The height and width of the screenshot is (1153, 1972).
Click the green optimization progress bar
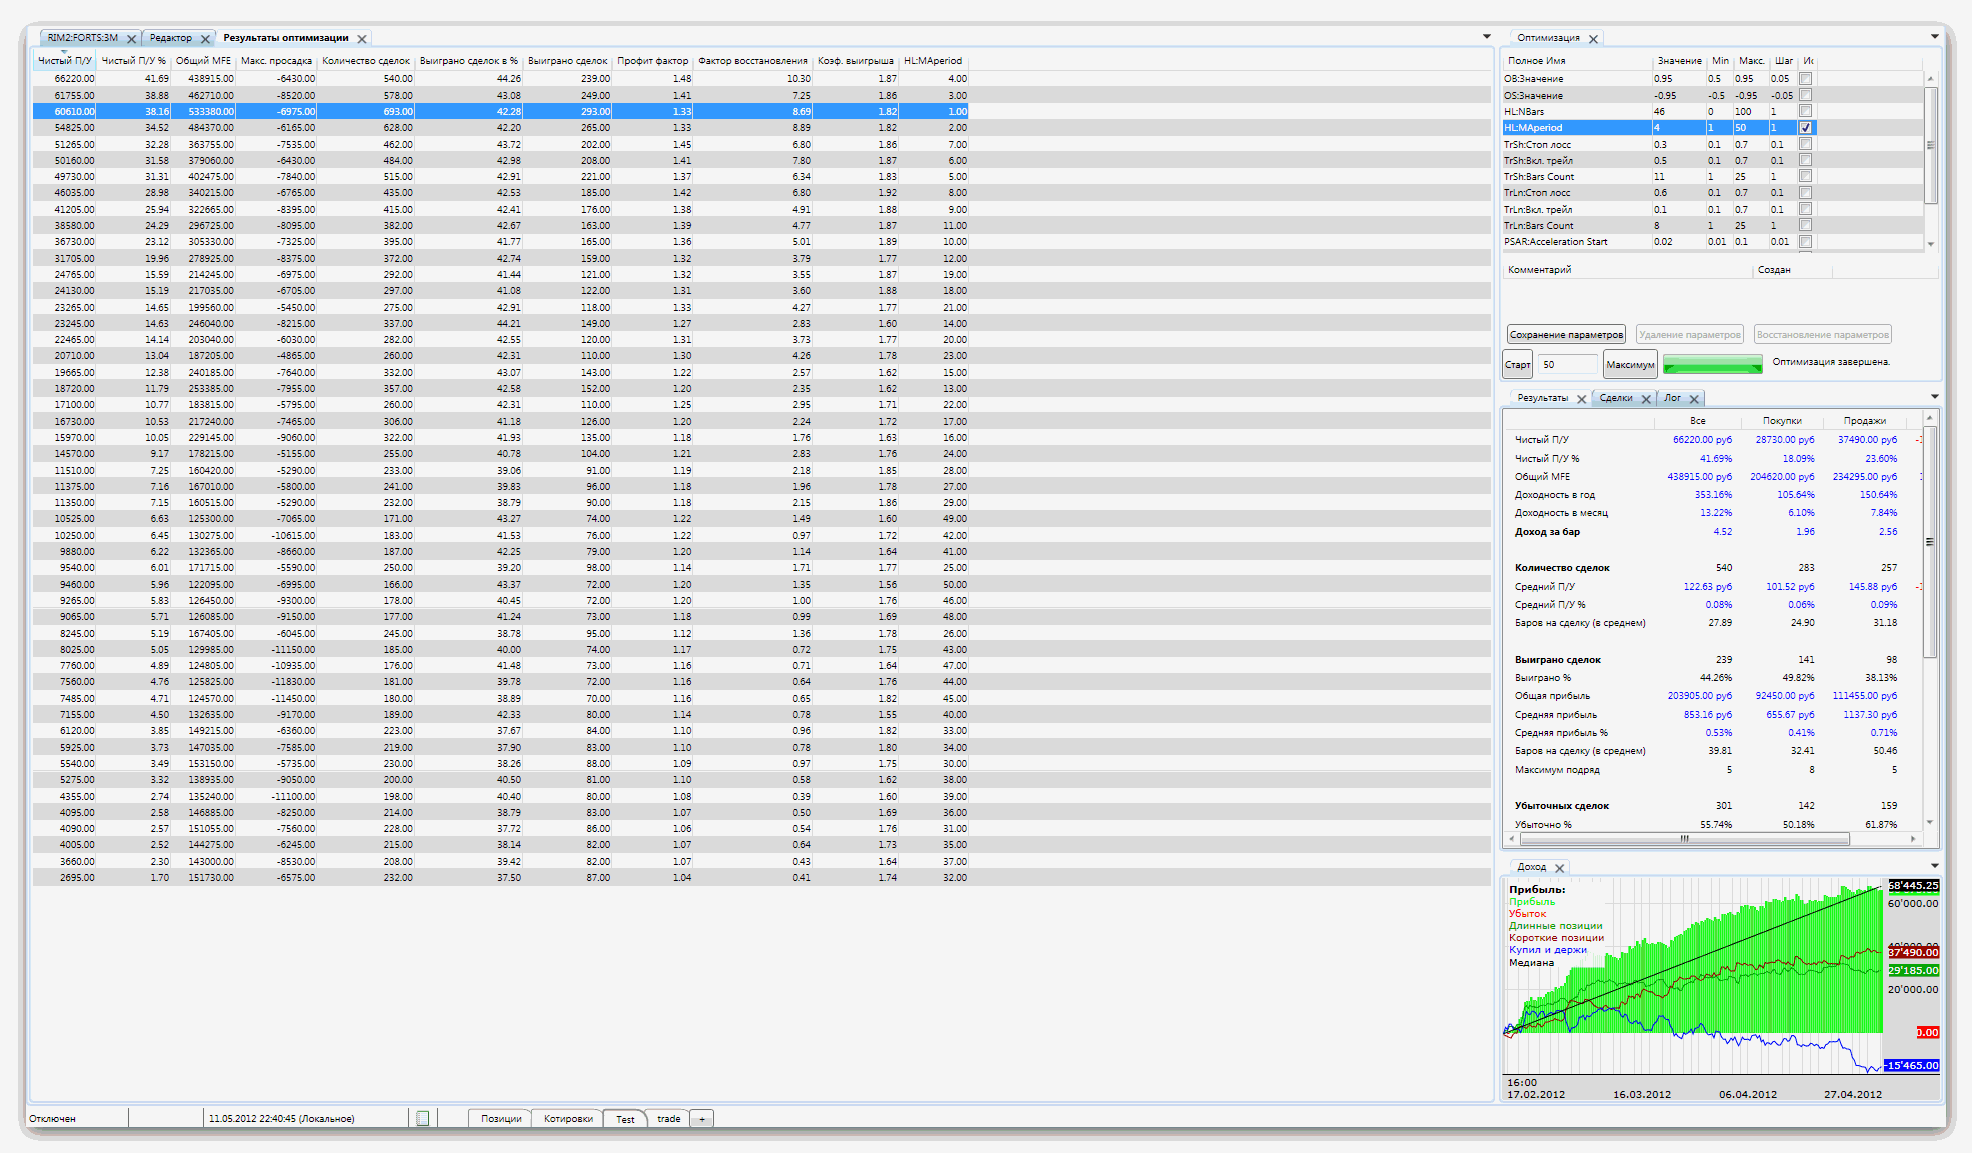(1712, 365)
